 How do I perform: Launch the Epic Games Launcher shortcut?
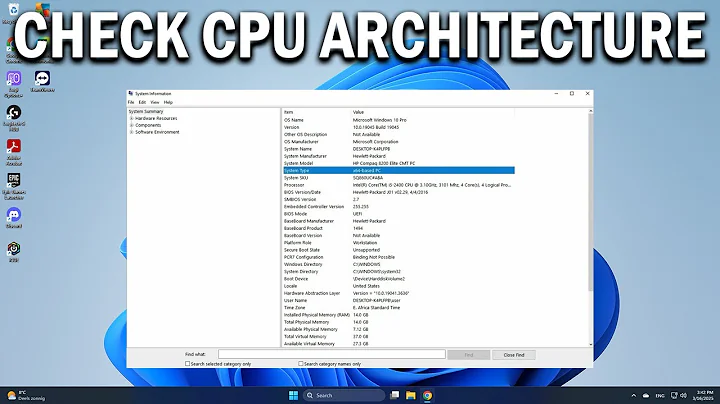pyautogui.click(x=14, y=186)
